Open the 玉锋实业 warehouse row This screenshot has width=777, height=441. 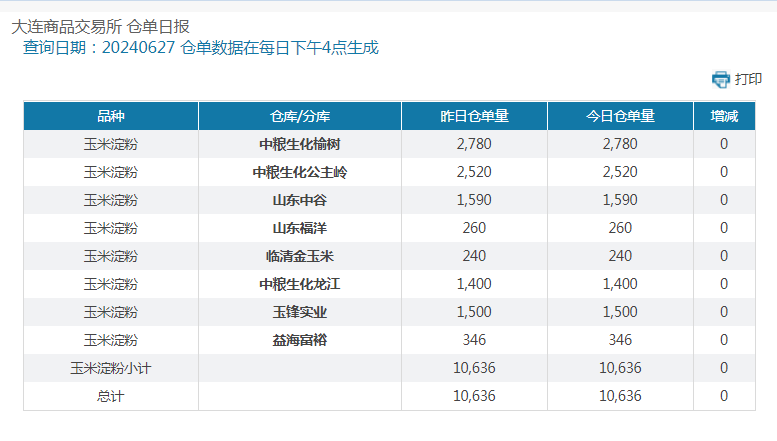(300, 312)
